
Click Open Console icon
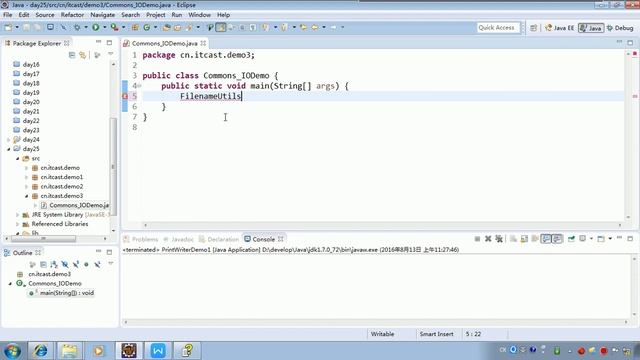[601, 239]
